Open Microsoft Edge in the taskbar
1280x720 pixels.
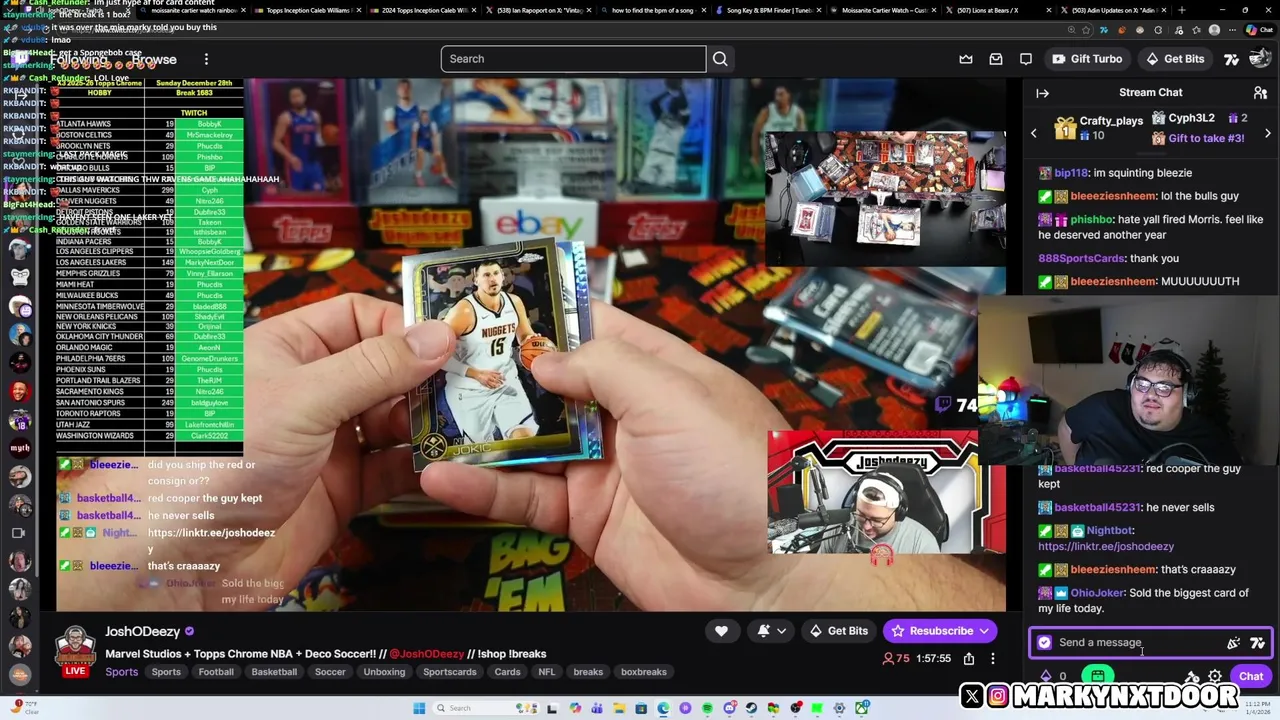click(x=663, y=708)
